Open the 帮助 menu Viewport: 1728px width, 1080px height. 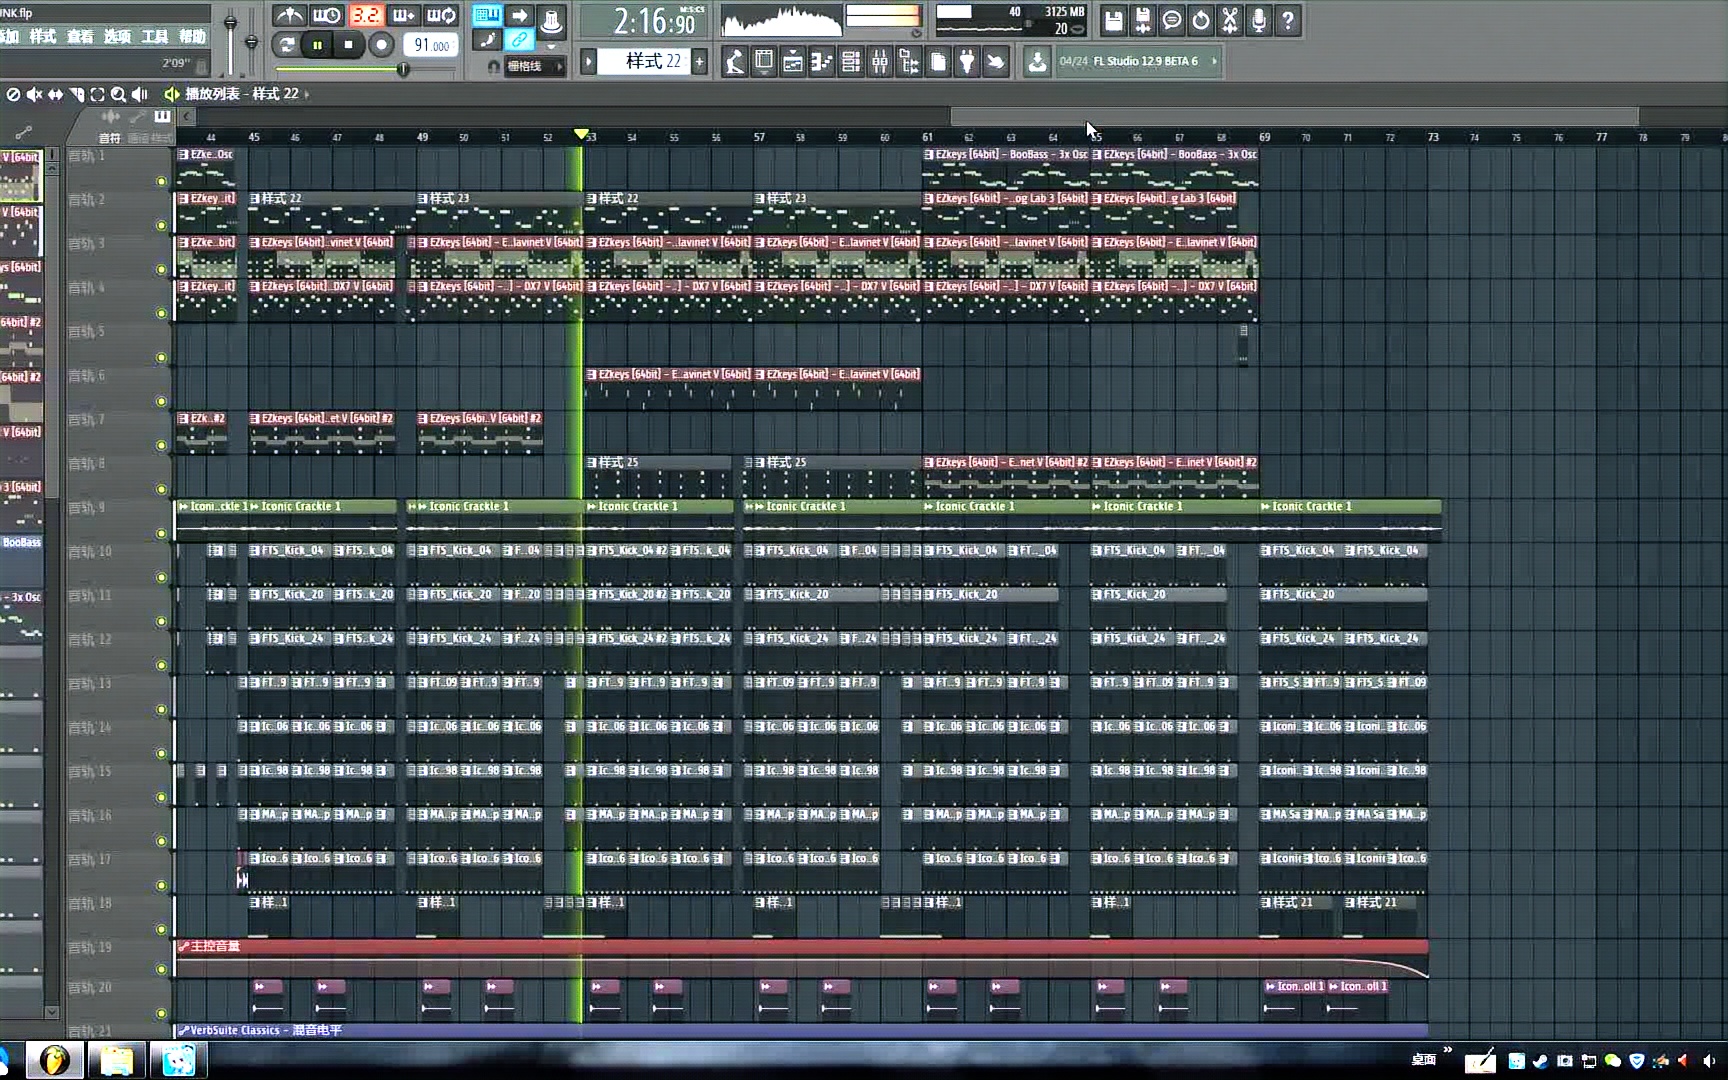click(x=192, y=36)
